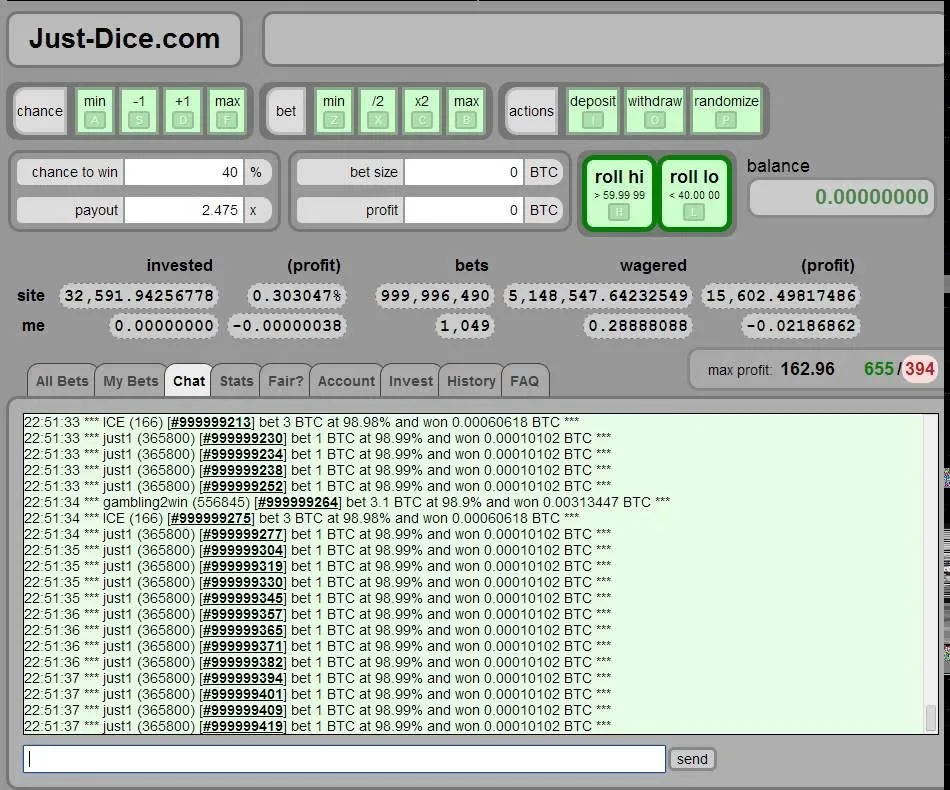Click the balance value 0.00000000
The height and width of the screenshot is (790, 950).
(x=871, y=197)
